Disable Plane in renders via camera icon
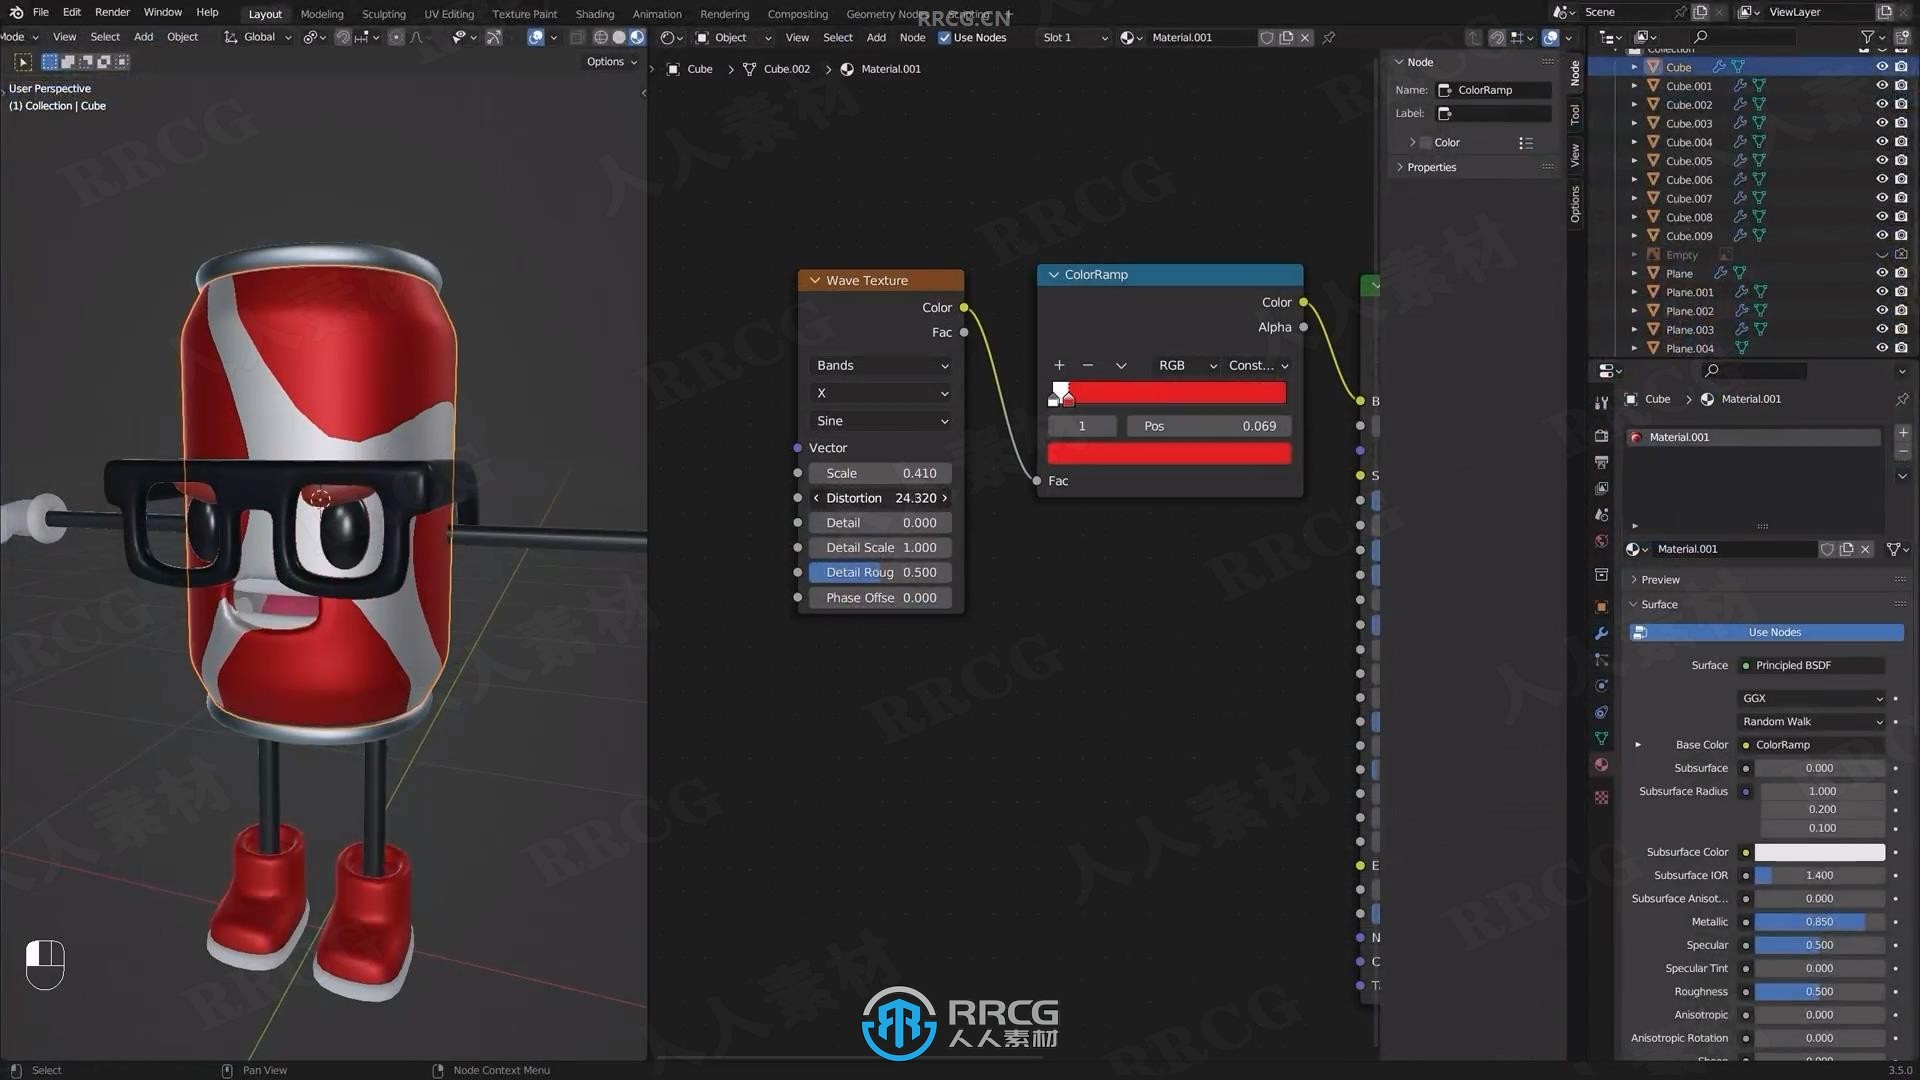The image size is (1920, 1080). tap(1901, 272)
